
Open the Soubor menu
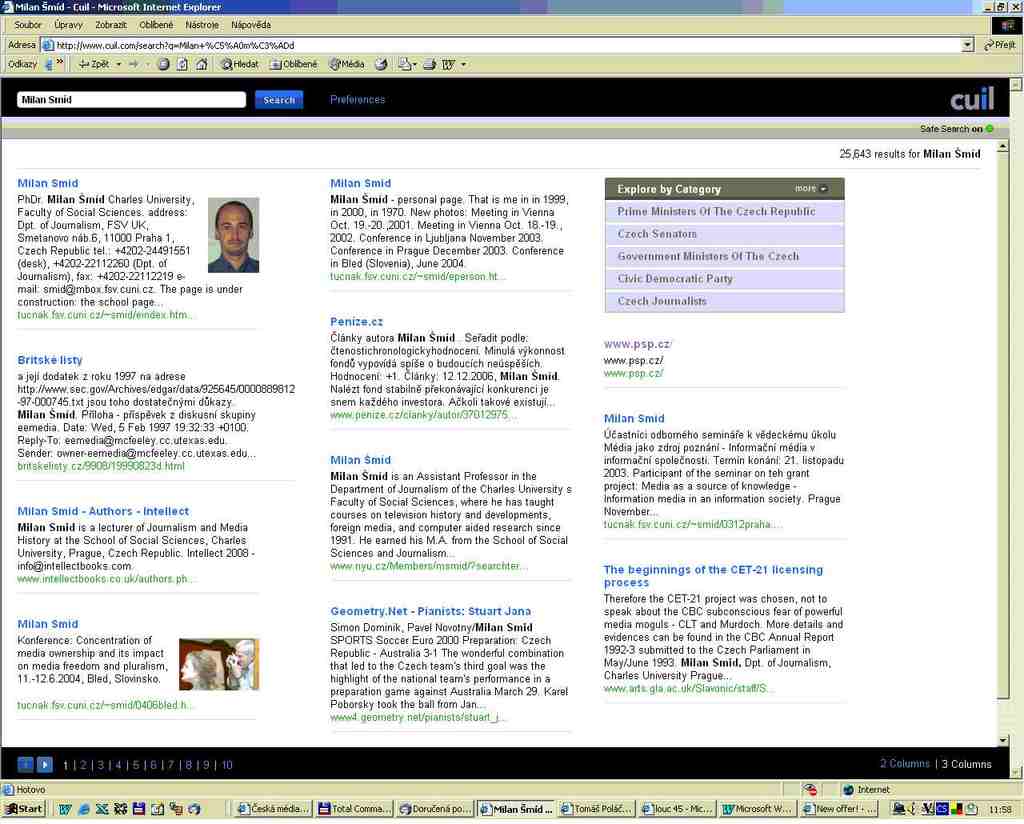[28, 25]
